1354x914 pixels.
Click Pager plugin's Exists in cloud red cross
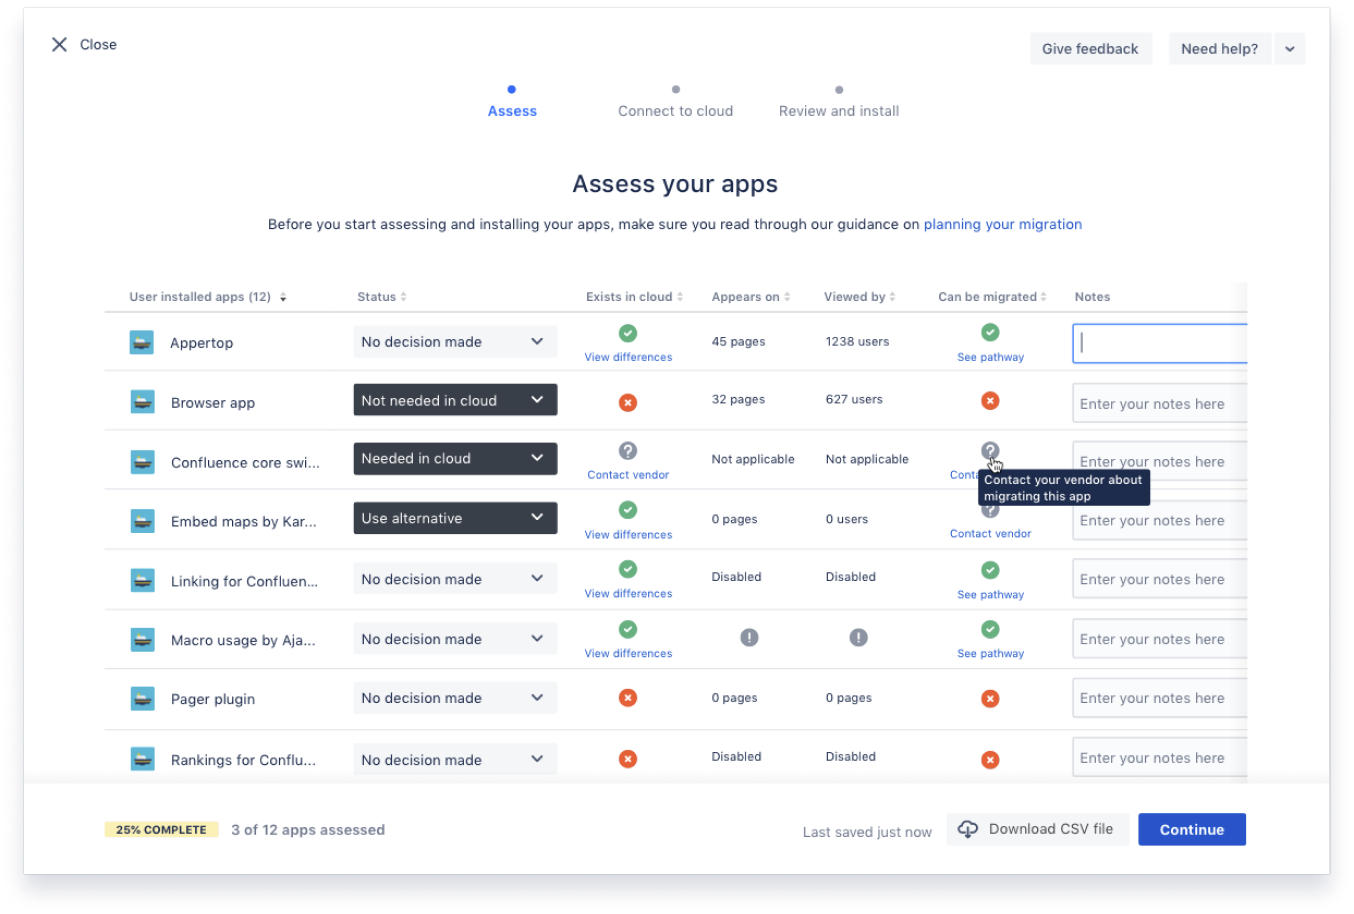(628, 697)
